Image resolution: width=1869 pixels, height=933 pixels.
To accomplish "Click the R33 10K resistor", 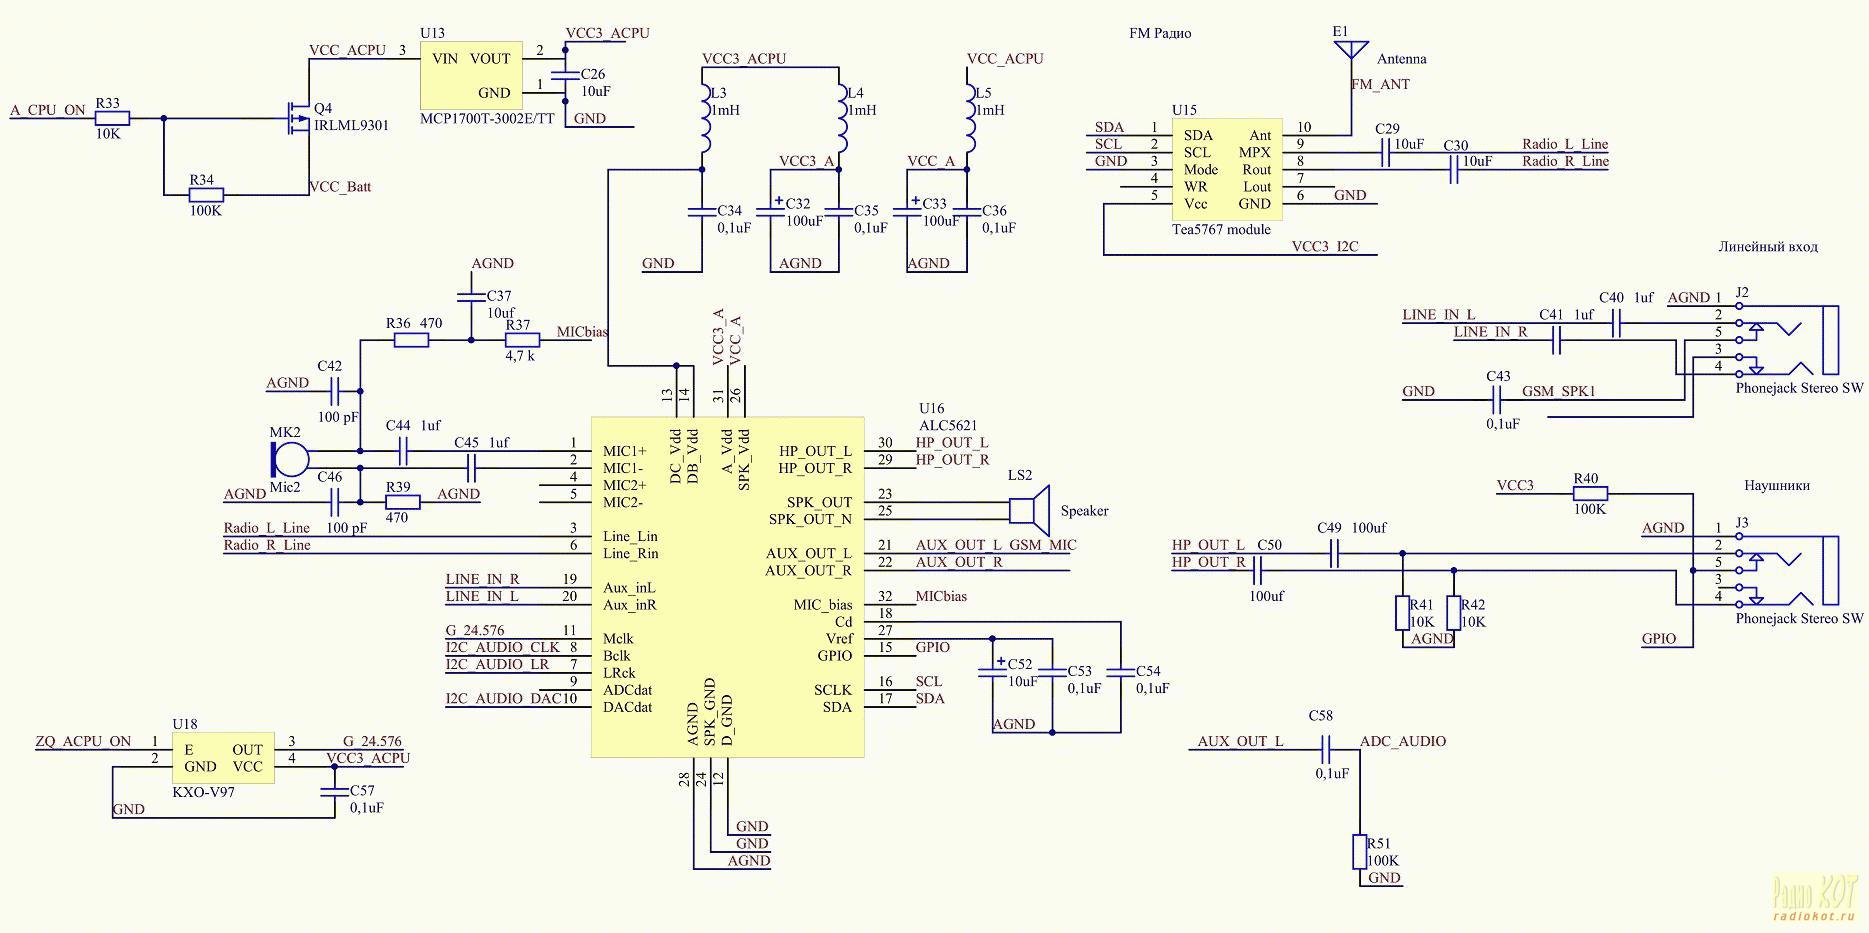I will (x=112, y=118).
